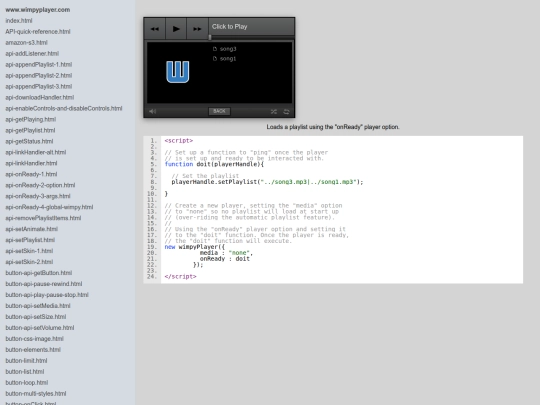540x405 pixels.
Task: Click the blue W Wimpy logo
Action: click(178, 72)
